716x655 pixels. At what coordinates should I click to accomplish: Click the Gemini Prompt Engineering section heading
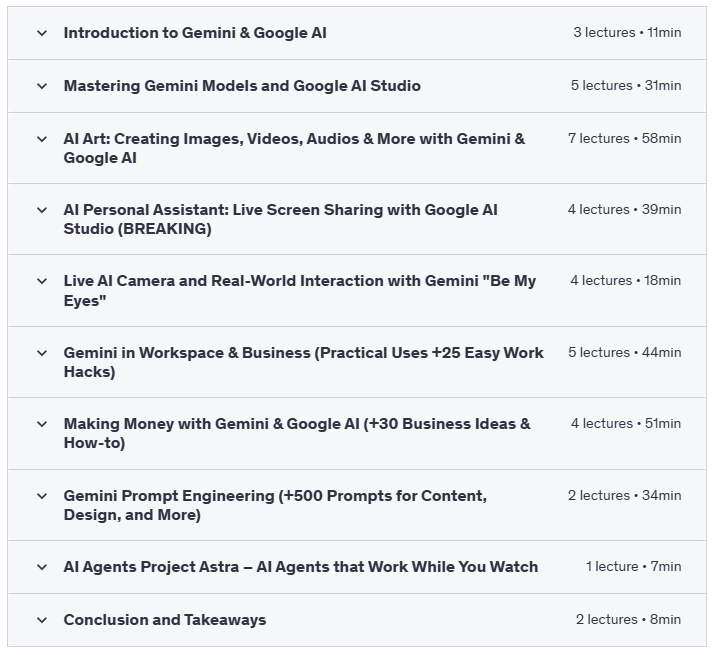point(275,505)
